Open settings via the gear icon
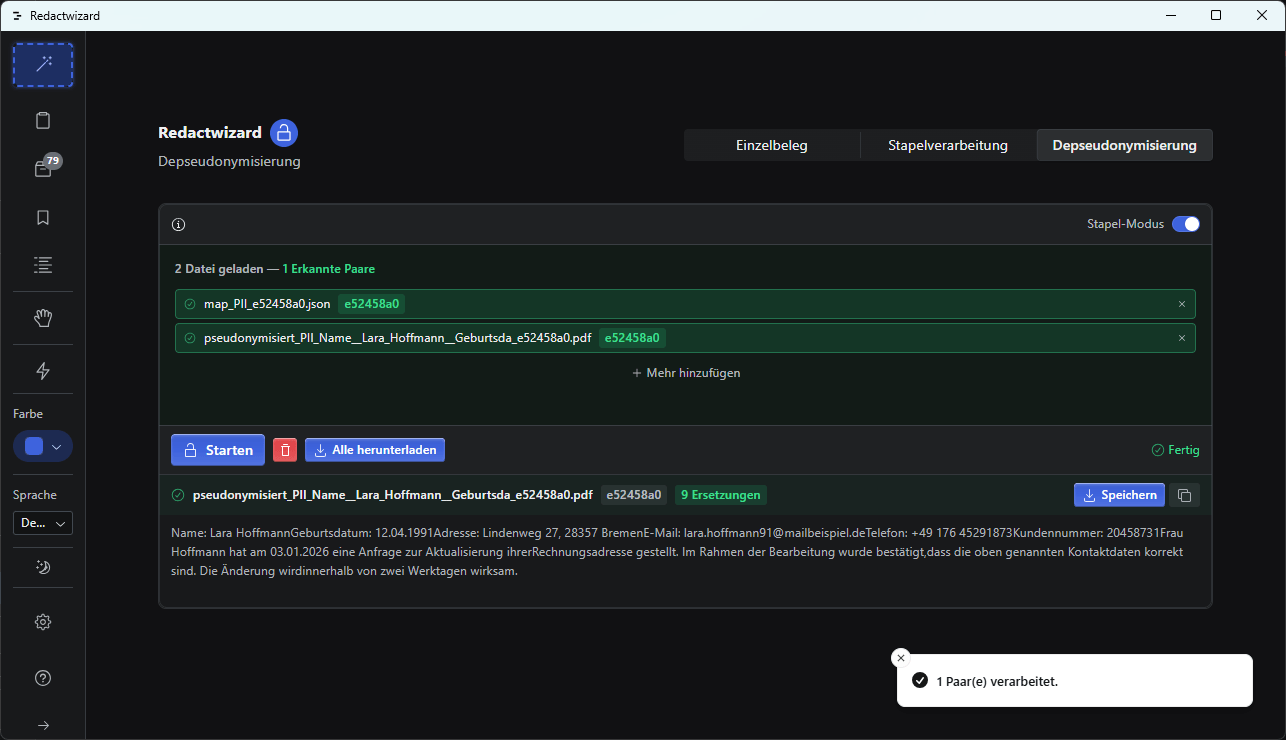The width and height of the screenshot is (1286, 740). pos(43,622)
